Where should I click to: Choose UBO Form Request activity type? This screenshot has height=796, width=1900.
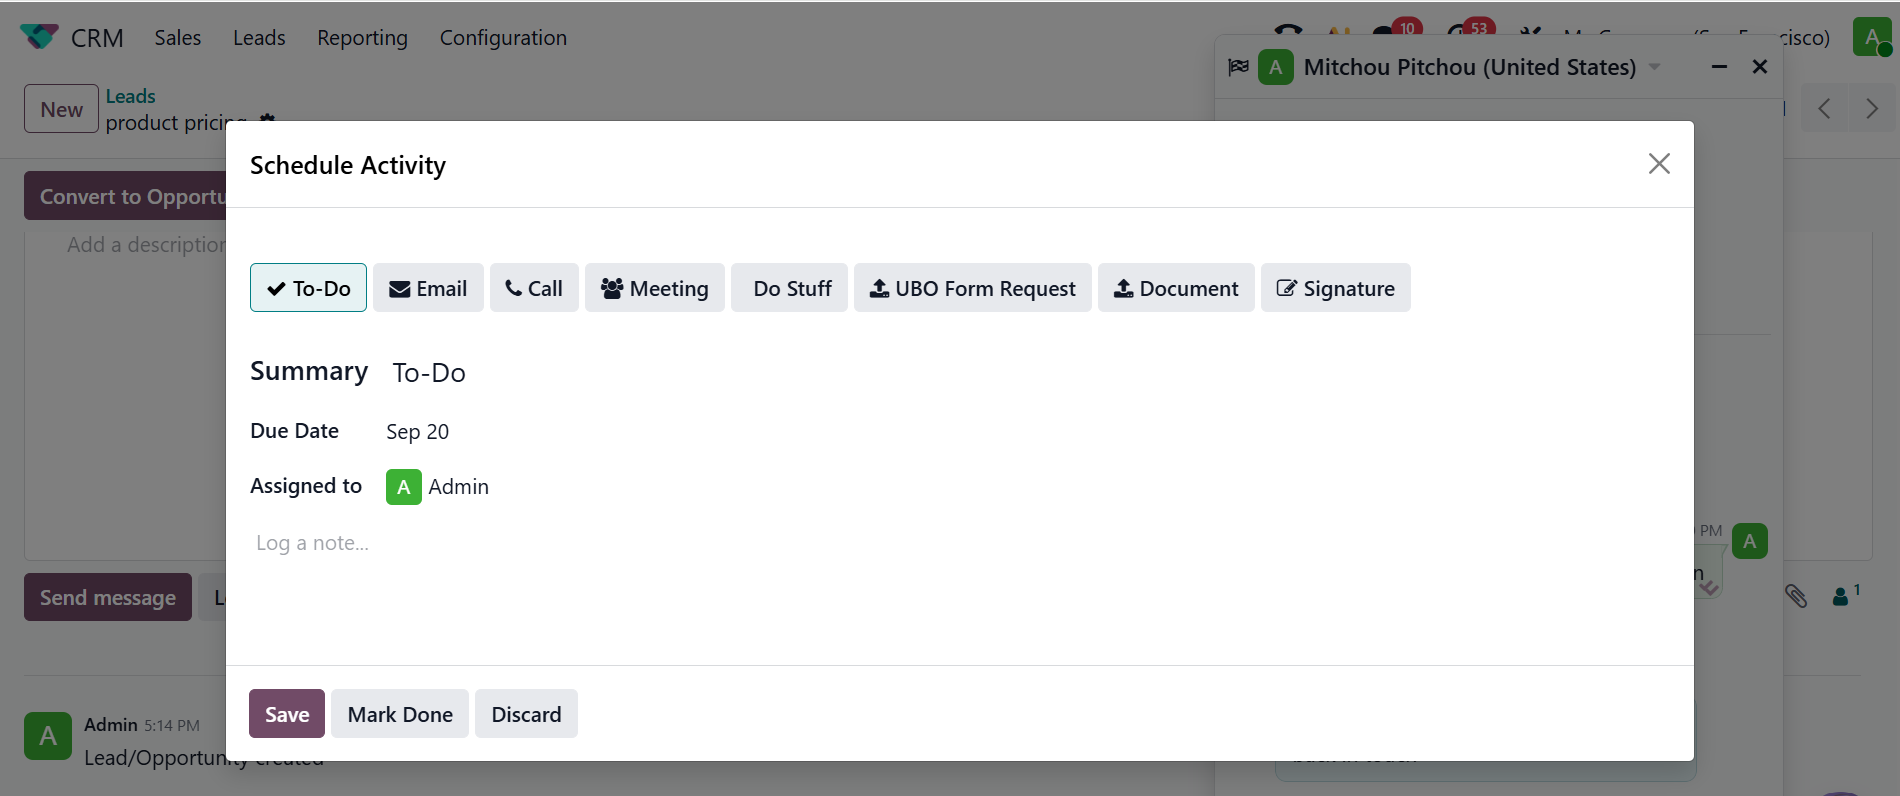pyautogui.click(x=972, y=288)
